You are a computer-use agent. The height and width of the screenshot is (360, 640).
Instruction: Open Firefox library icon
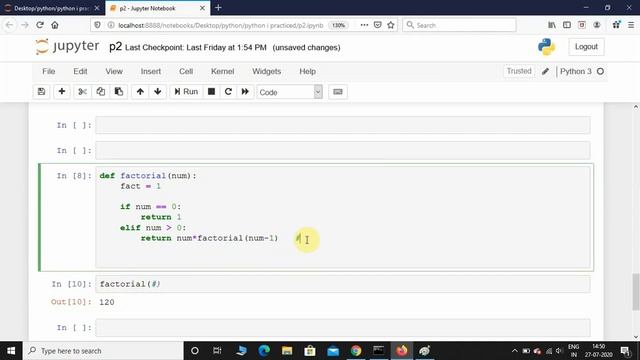(x=552, y=25)
